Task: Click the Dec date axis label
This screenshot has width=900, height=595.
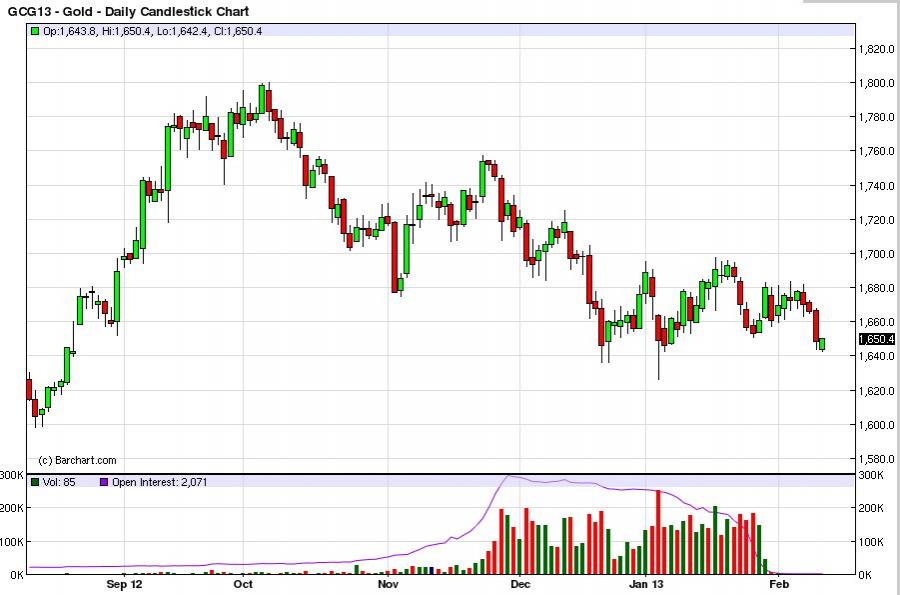Action: (x=520, y=584)
